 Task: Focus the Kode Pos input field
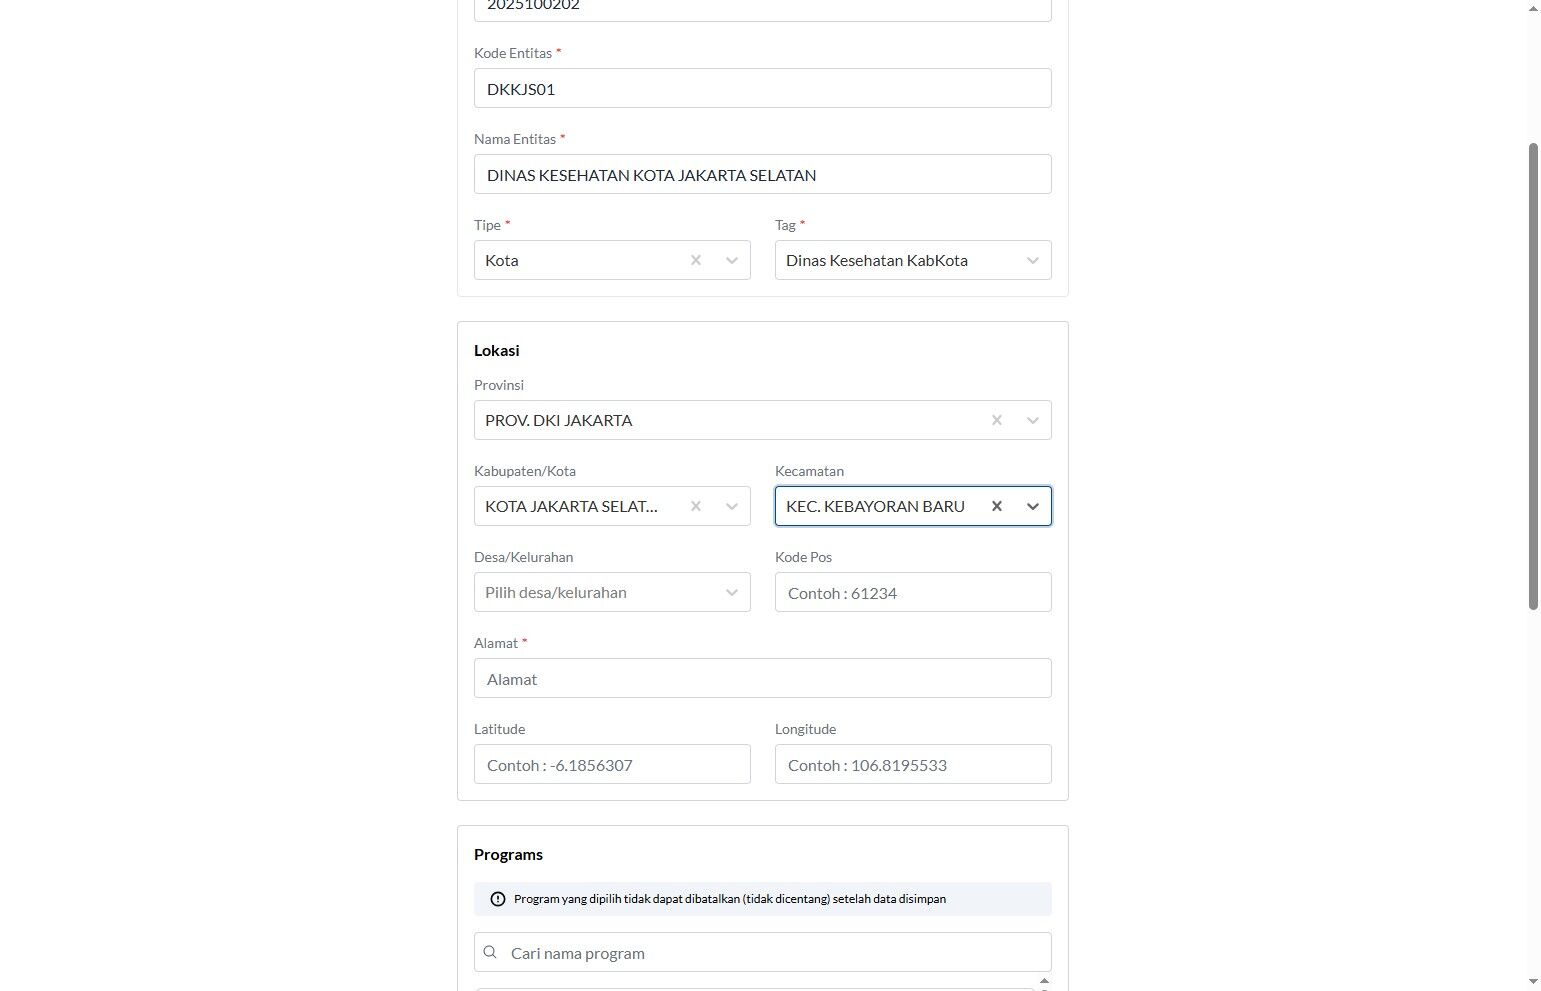(913, 592)
